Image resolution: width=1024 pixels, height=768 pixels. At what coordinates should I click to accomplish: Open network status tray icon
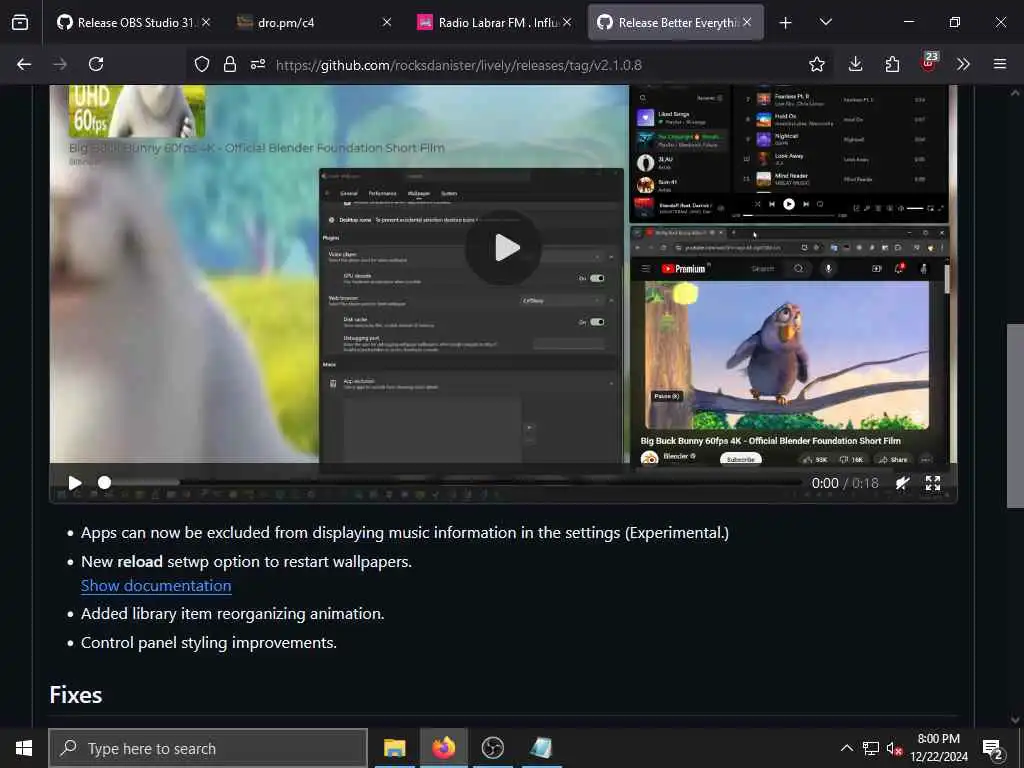(870, 748)
